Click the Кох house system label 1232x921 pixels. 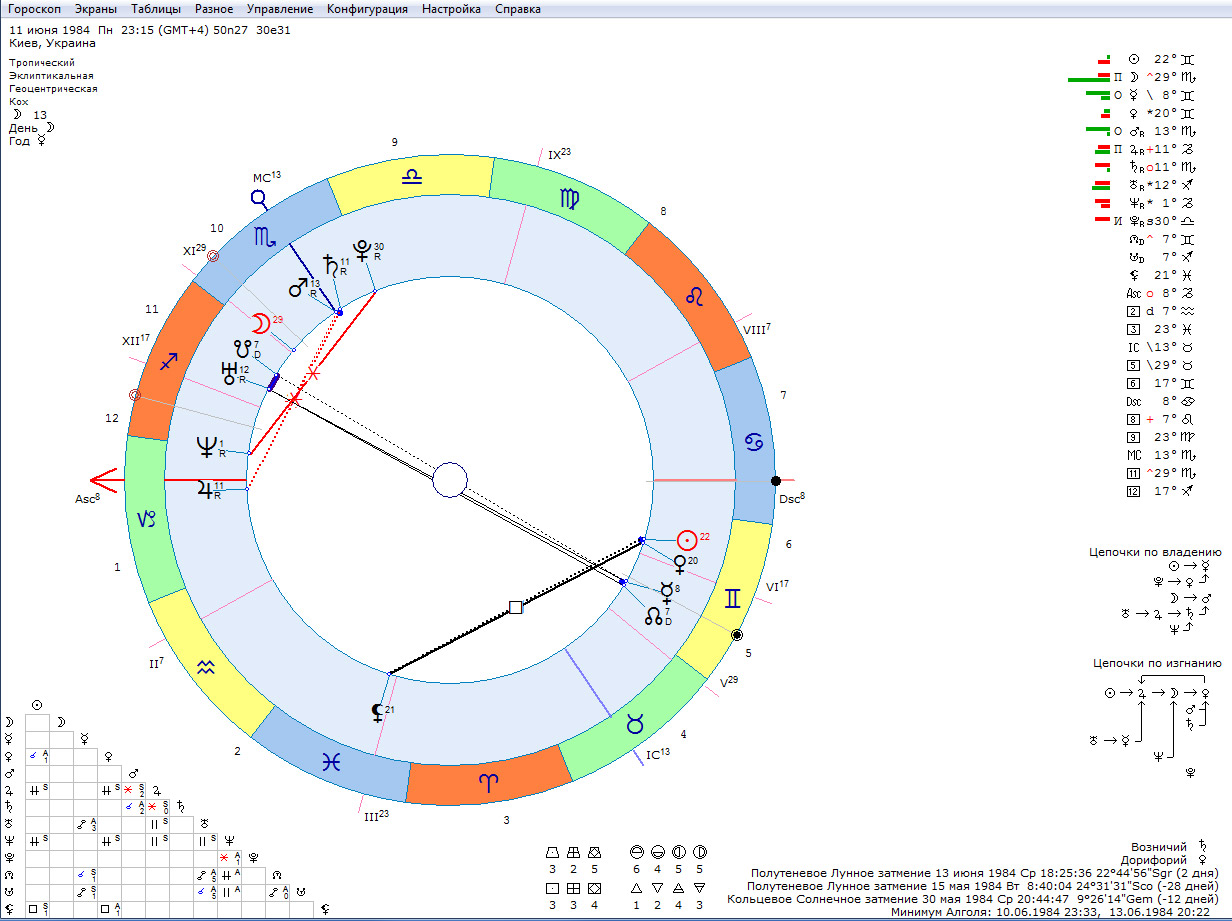click(x=19, y=101)
